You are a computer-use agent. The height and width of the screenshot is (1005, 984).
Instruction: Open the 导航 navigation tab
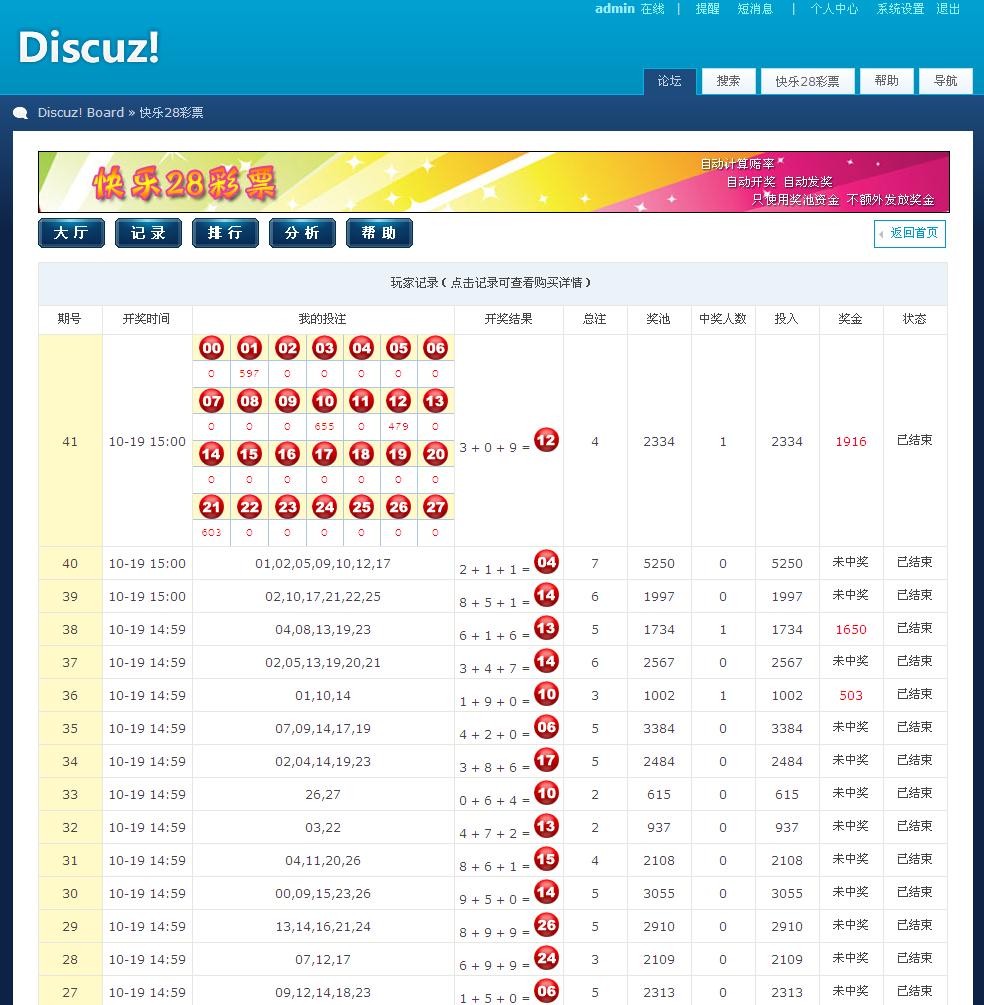[x=945, y=81]
